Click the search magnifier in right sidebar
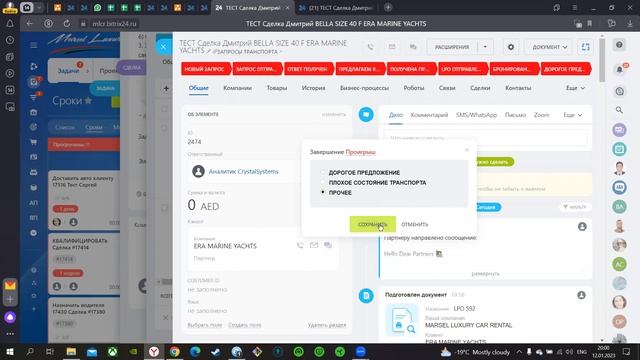The width and height of the screenshot is (640, 360). [x=619, y=110]
